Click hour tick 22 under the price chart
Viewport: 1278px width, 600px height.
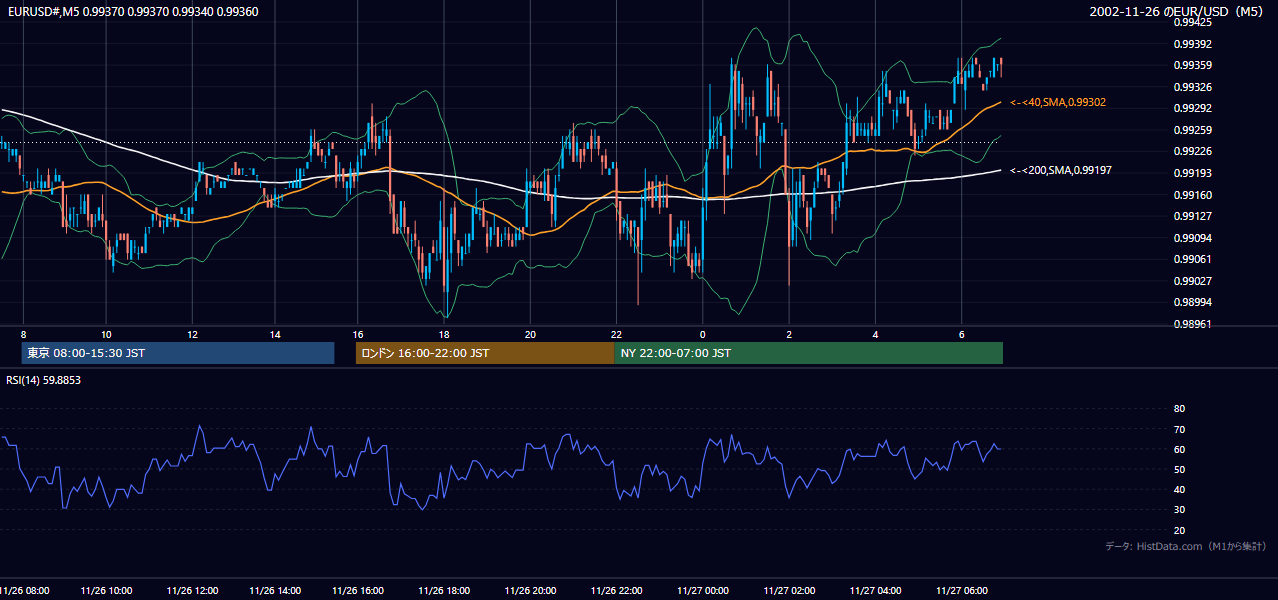pyautogui.click(x=617, y=334)
